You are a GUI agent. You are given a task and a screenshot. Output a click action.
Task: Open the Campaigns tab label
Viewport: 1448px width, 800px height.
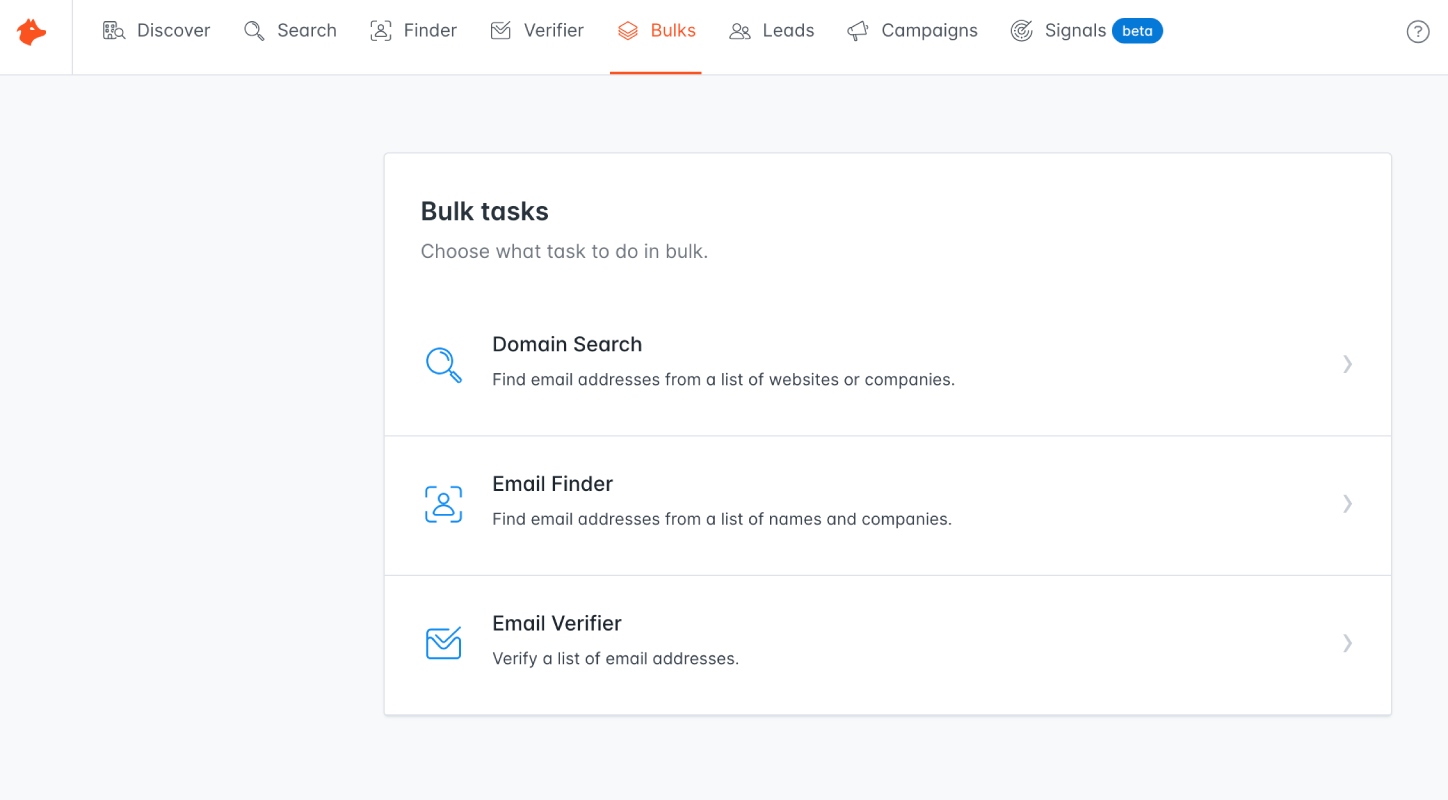(x=930, y=31)
